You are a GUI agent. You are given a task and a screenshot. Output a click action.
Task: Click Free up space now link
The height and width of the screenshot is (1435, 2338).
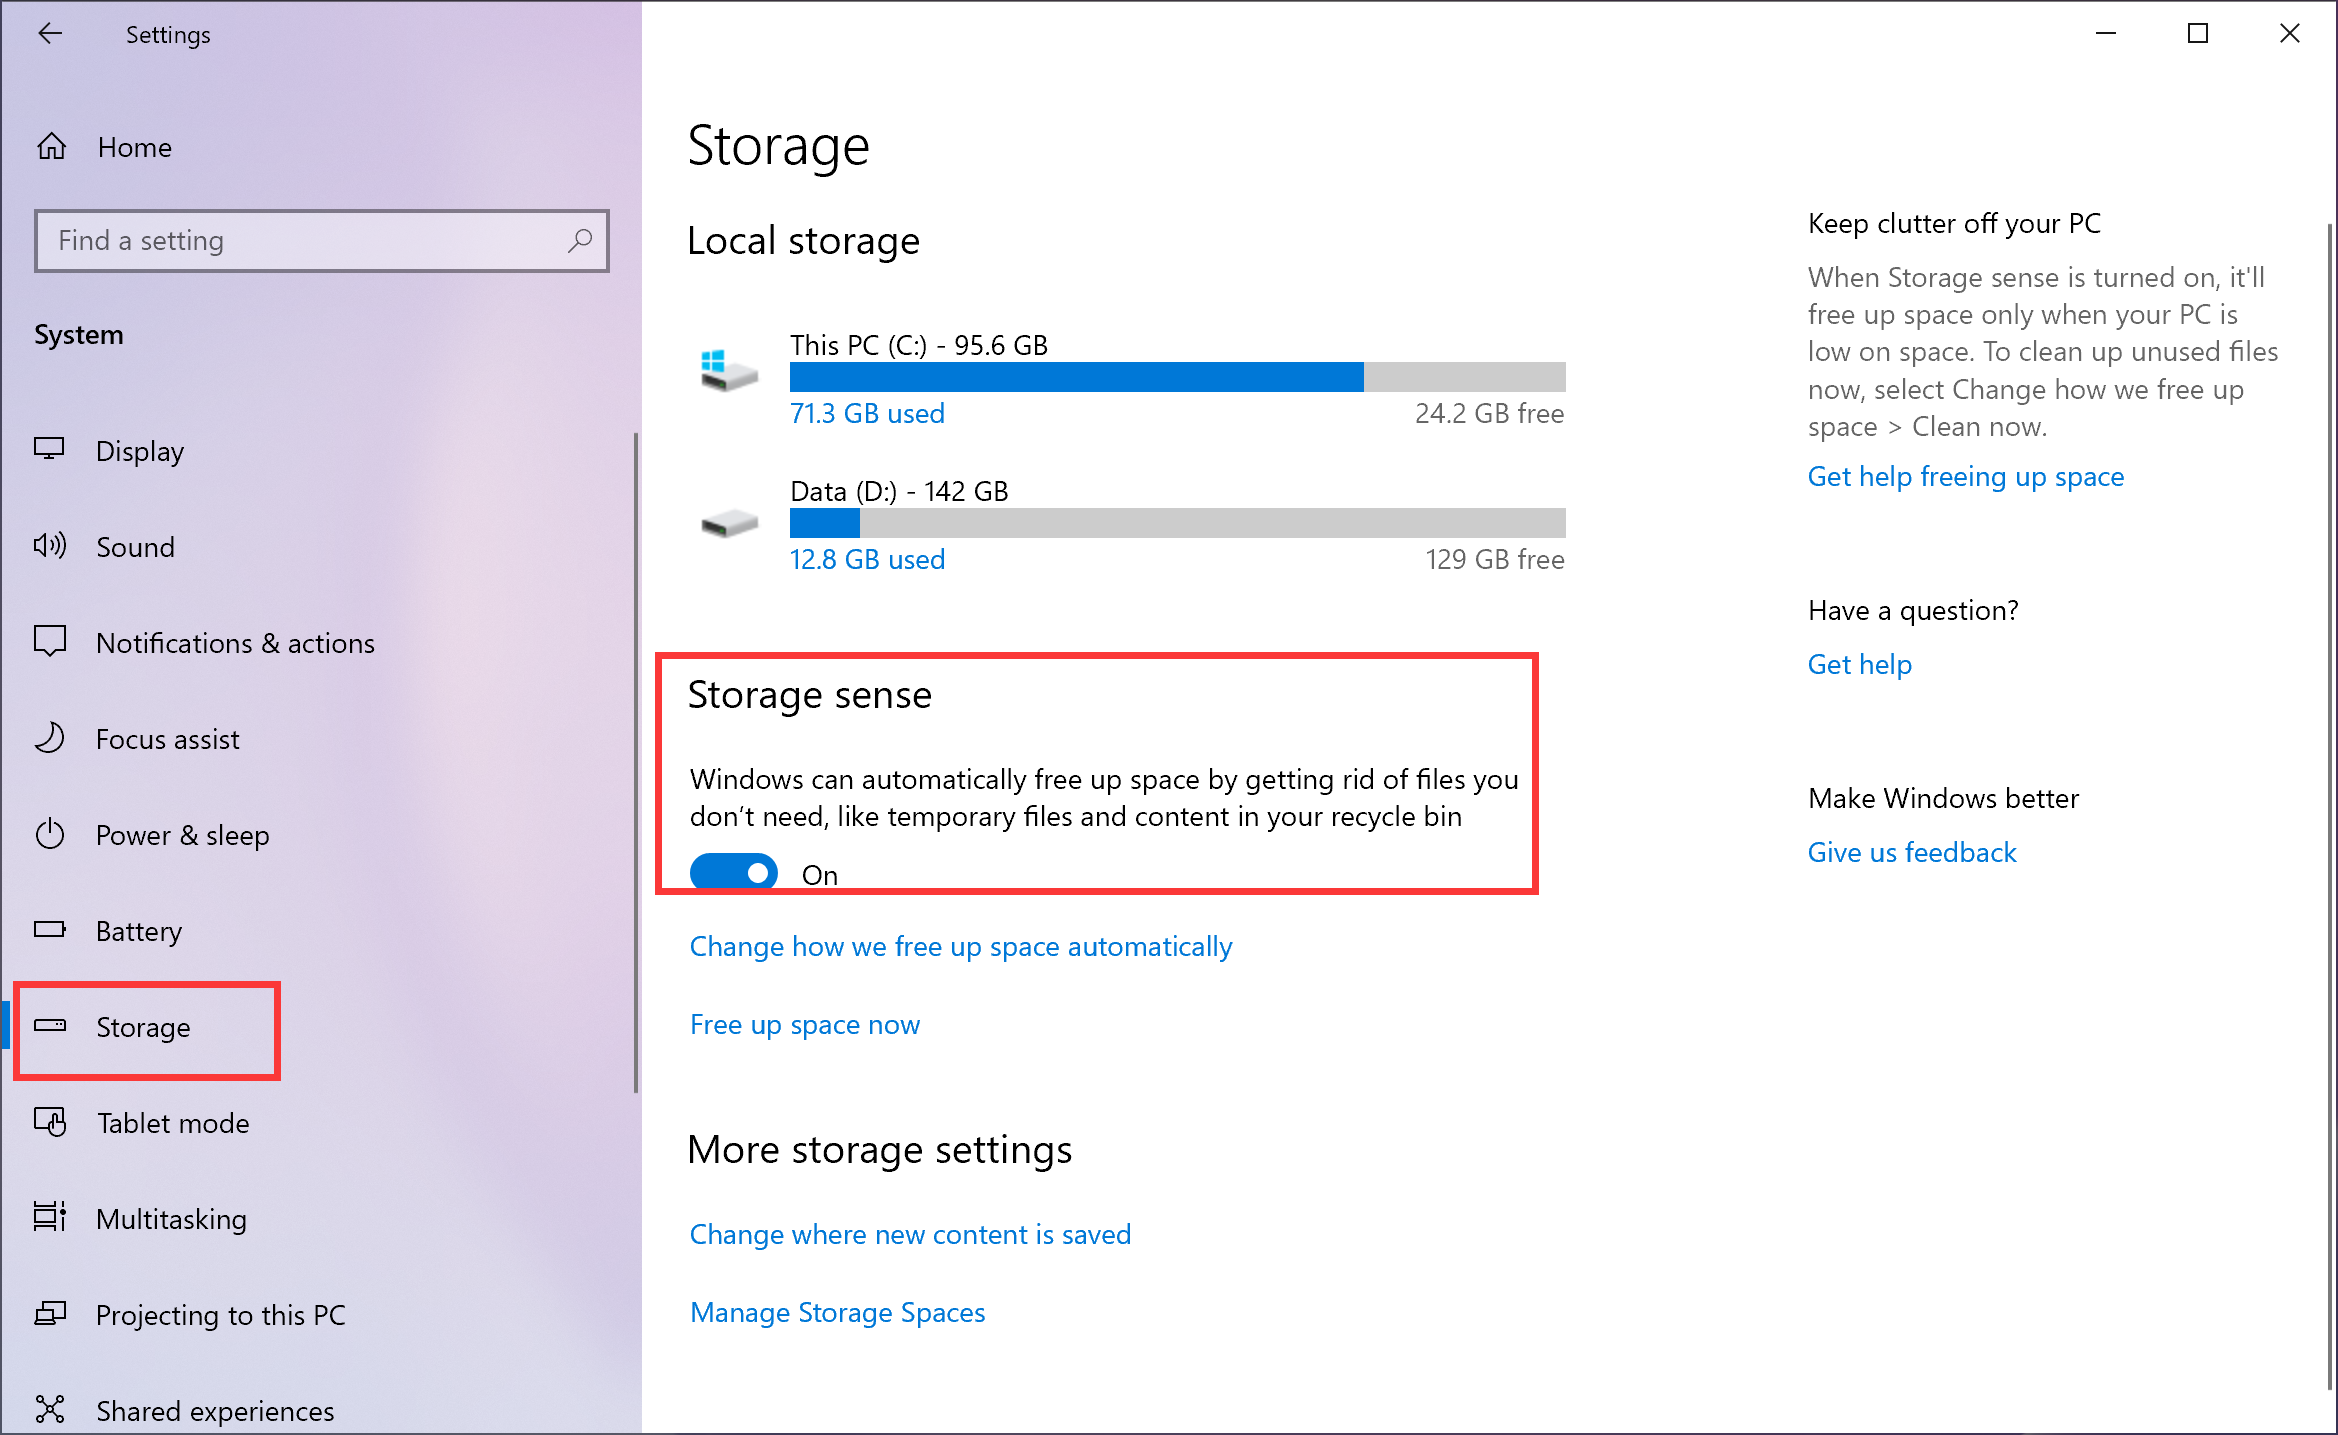[x=804, y=1024]
